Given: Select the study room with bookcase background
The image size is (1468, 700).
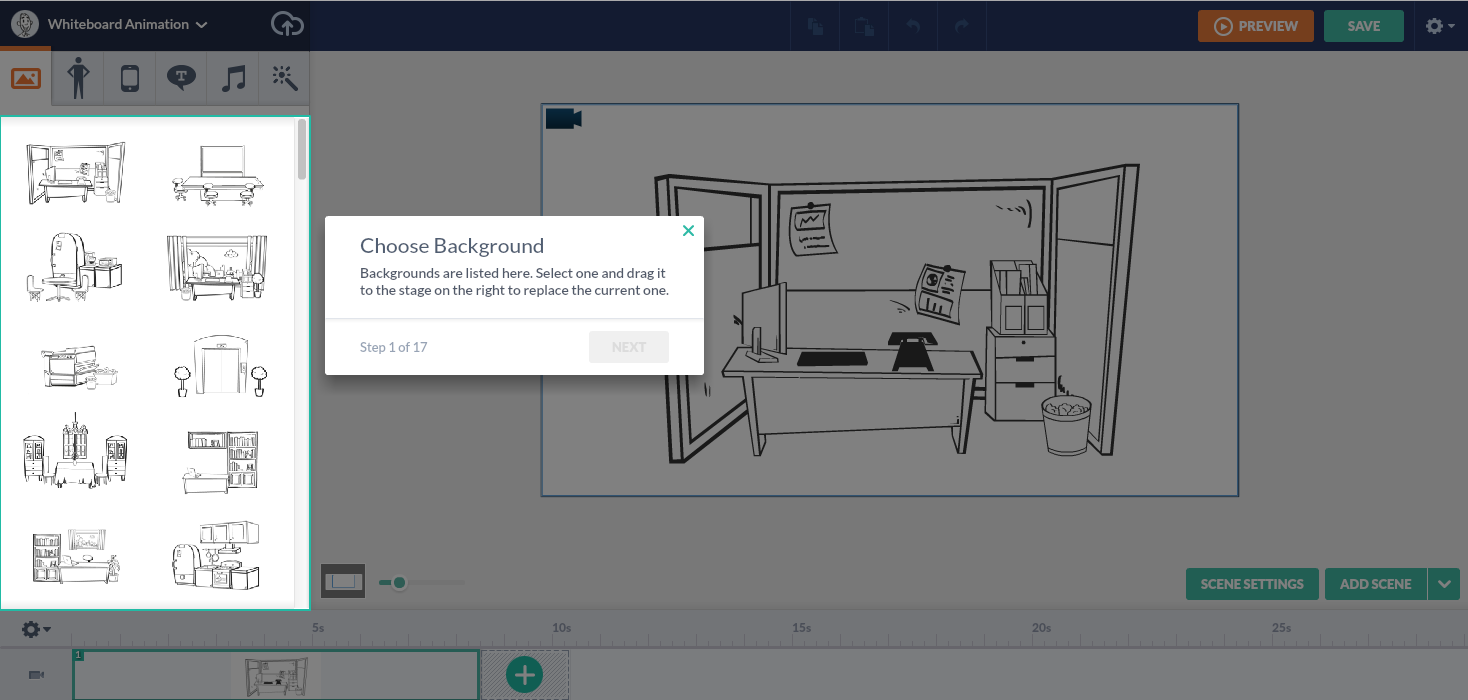Looking at the screenshot, I should click(x=76, y=556).
